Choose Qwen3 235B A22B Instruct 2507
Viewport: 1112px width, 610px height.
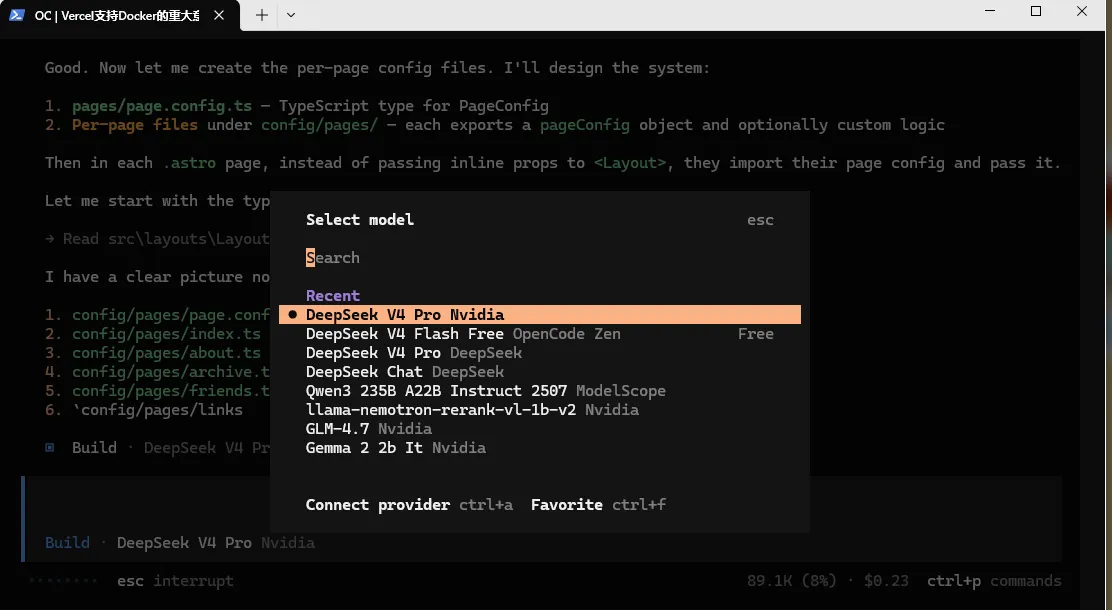click(540, 391)
